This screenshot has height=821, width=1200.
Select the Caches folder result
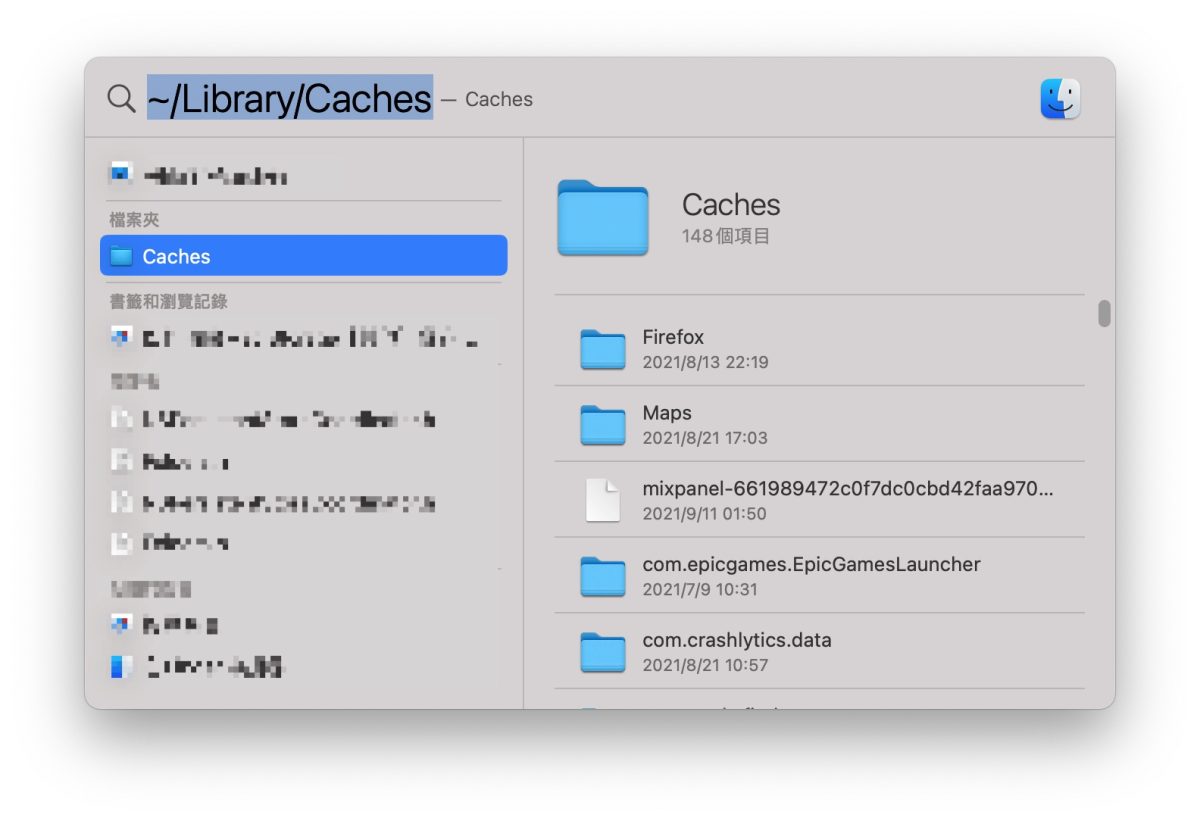[304, 256]
